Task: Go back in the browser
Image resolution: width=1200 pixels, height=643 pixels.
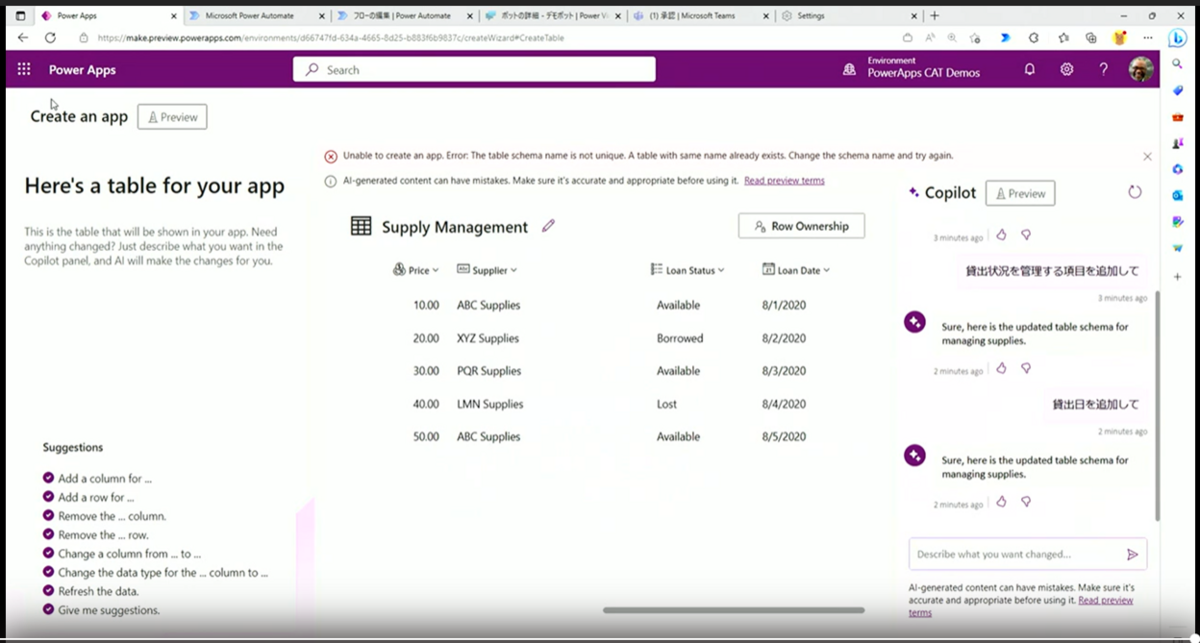Action: tap(23, 37)
